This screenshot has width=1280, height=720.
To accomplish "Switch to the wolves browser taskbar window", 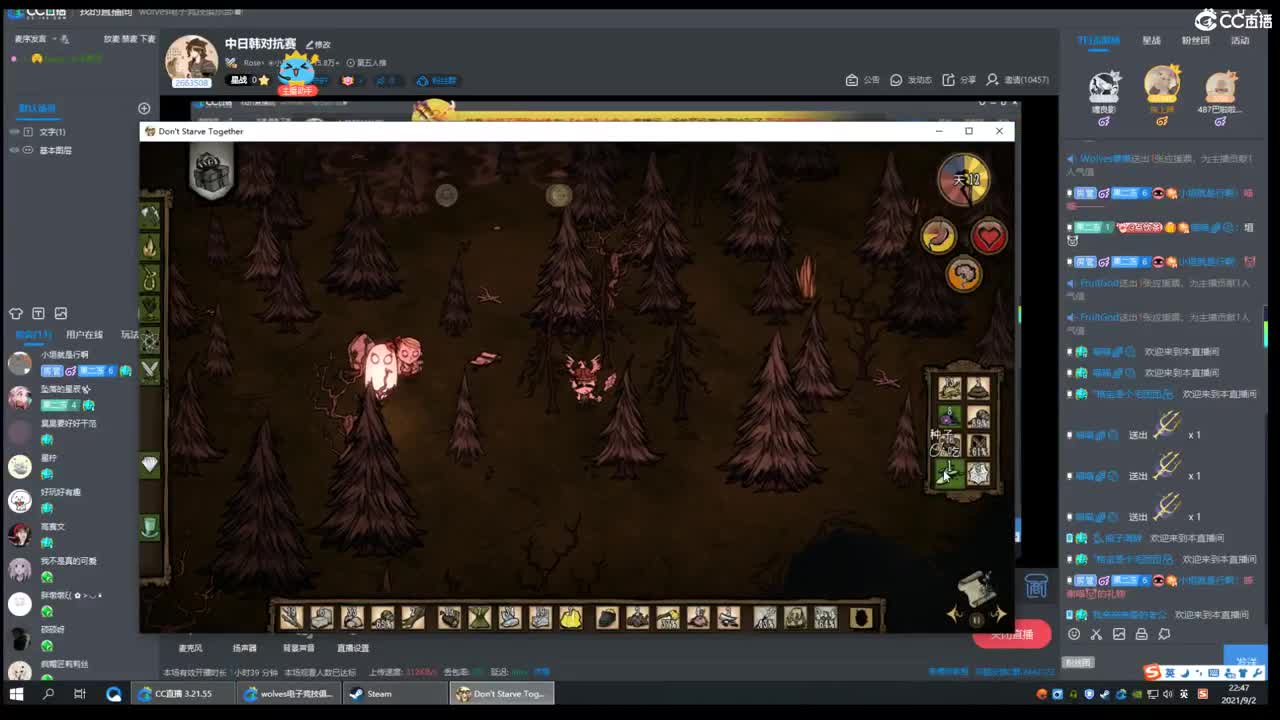I will point(291,693).
